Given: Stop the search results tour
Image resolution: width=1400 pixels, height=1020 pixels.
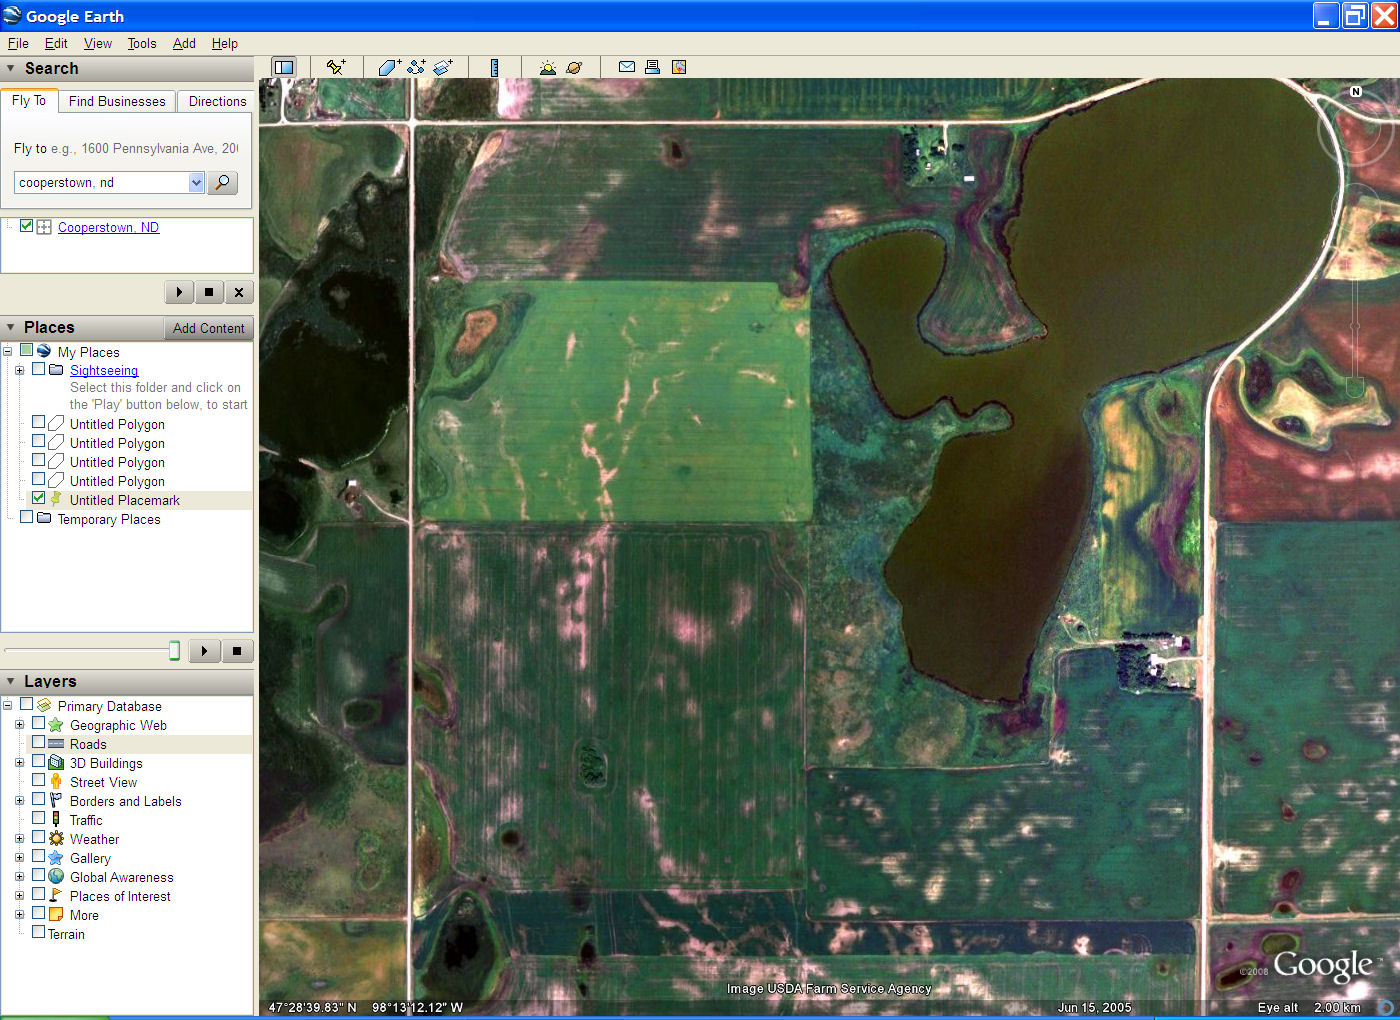Looking at the screenshot, I should click(209, 292).
